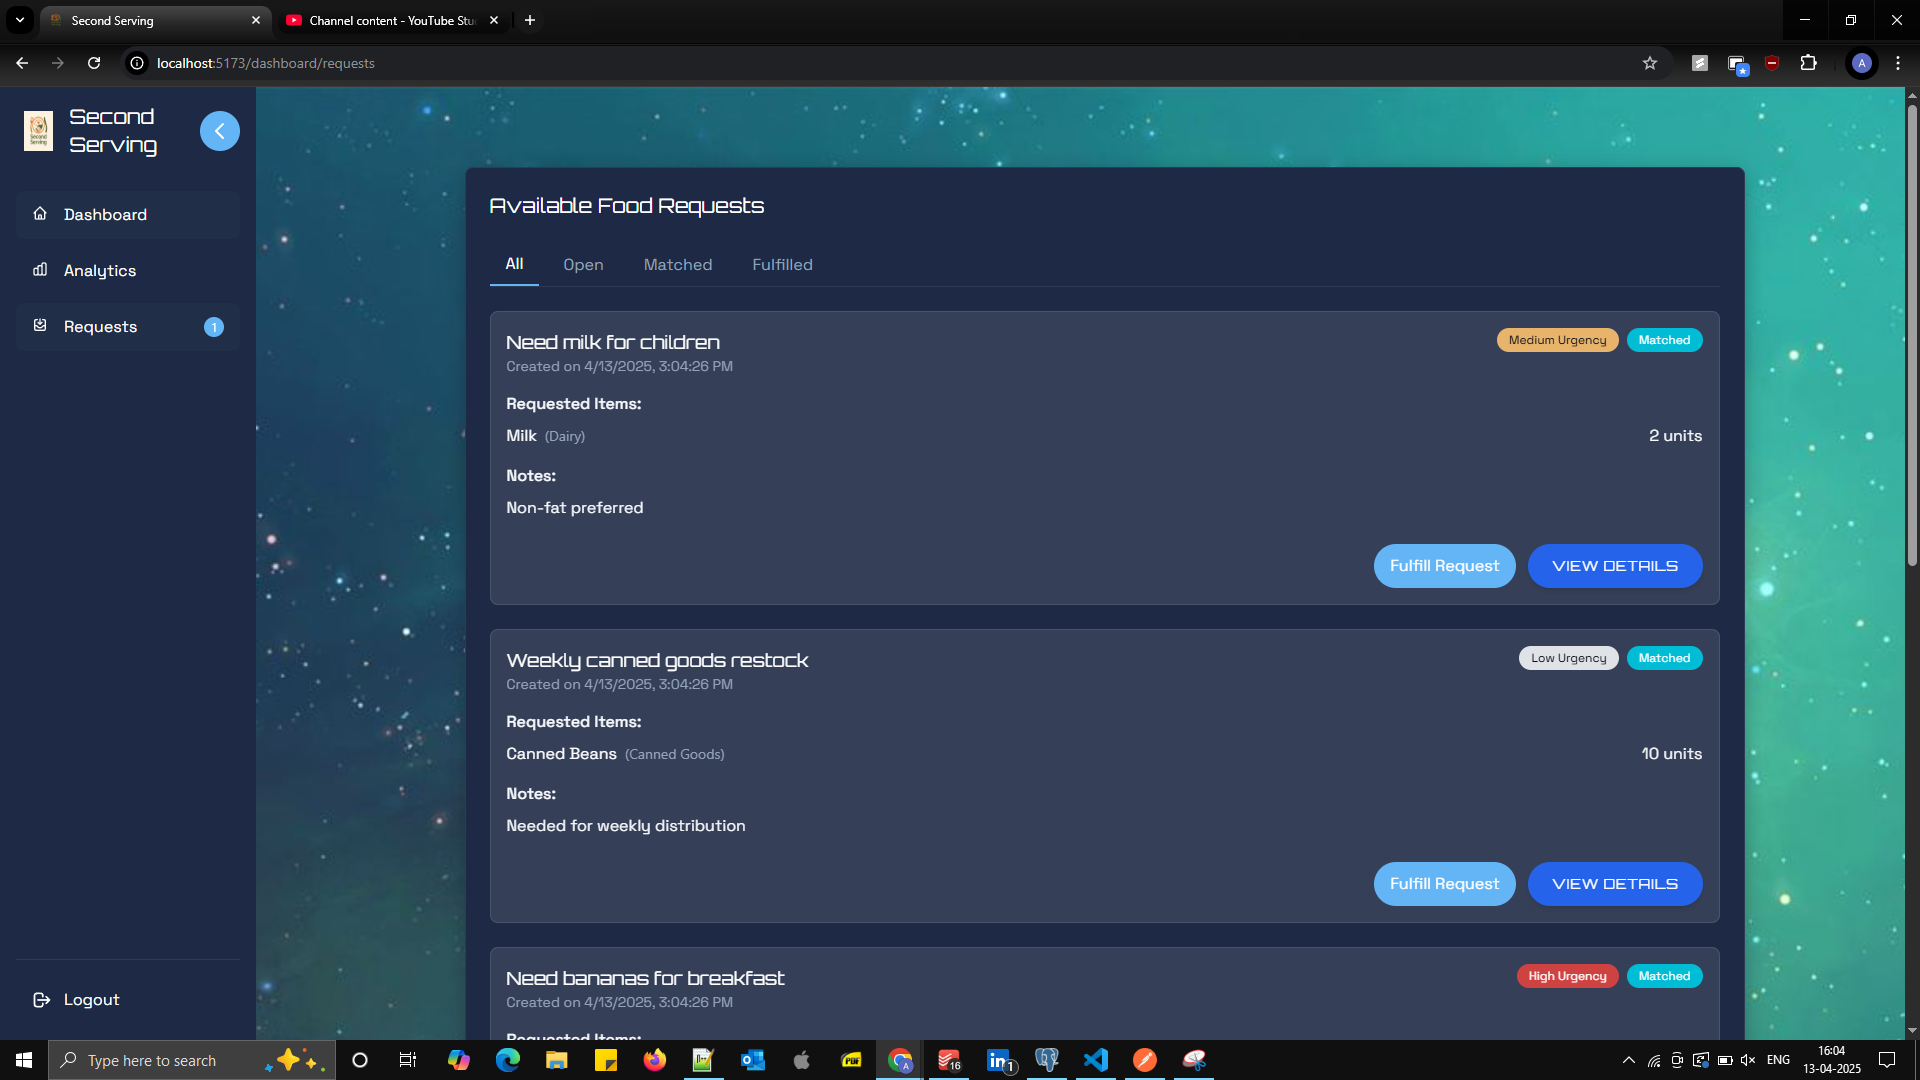Fulfill the milk for children request
The height and width of the screenshot is (1080, 1920).
(x=1444, y=566)
